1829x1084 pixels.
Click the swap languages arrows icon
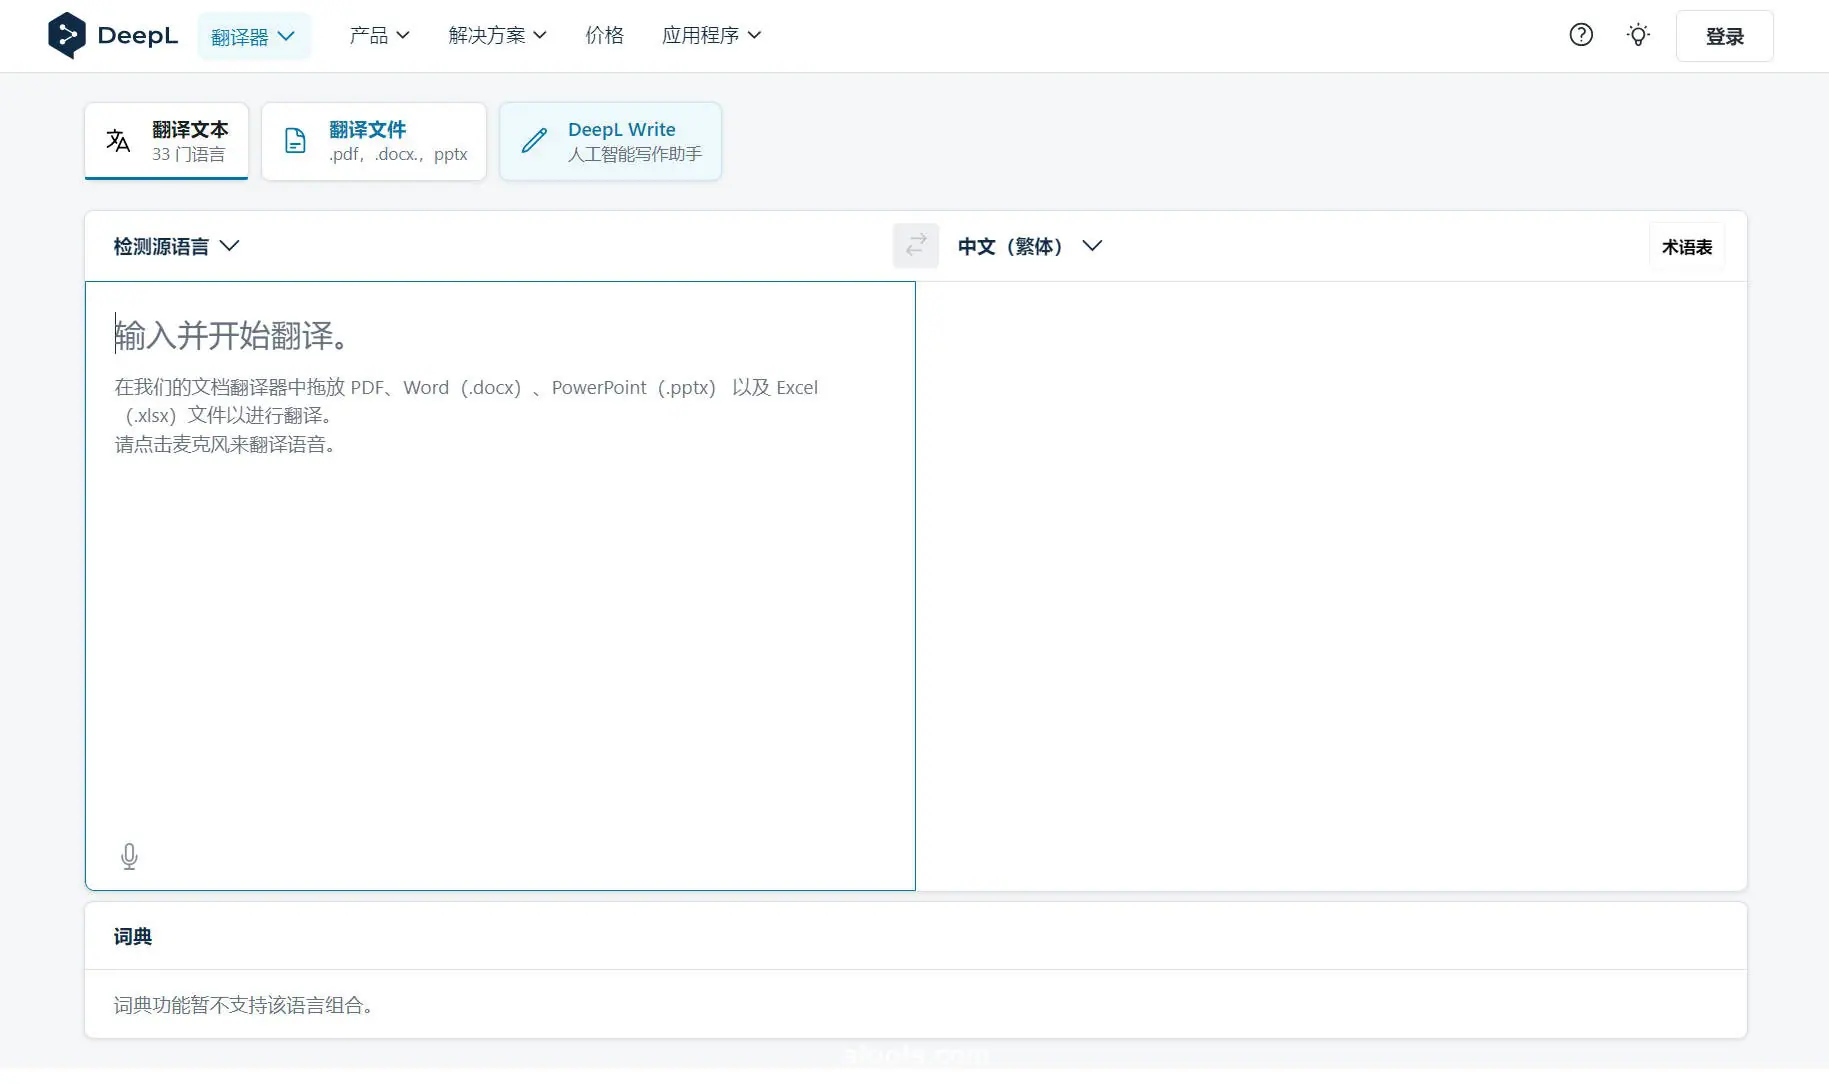click(915, 246)
